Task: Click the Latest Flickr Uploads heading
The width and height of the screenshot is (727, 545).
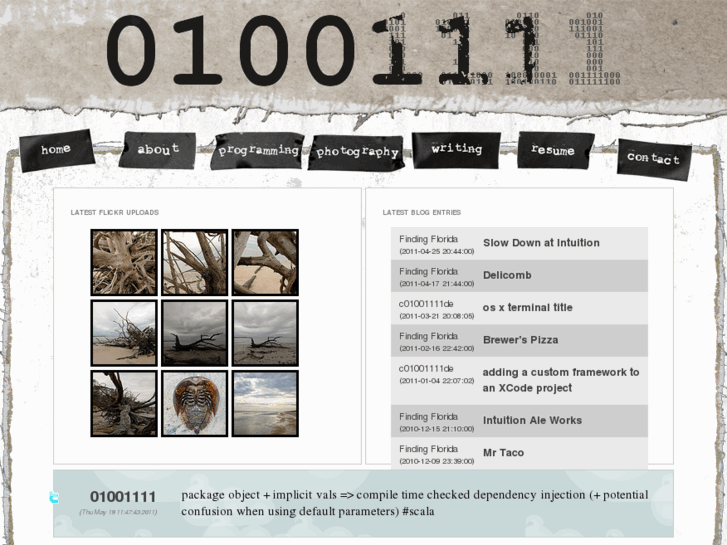Action: coord(115,212)
